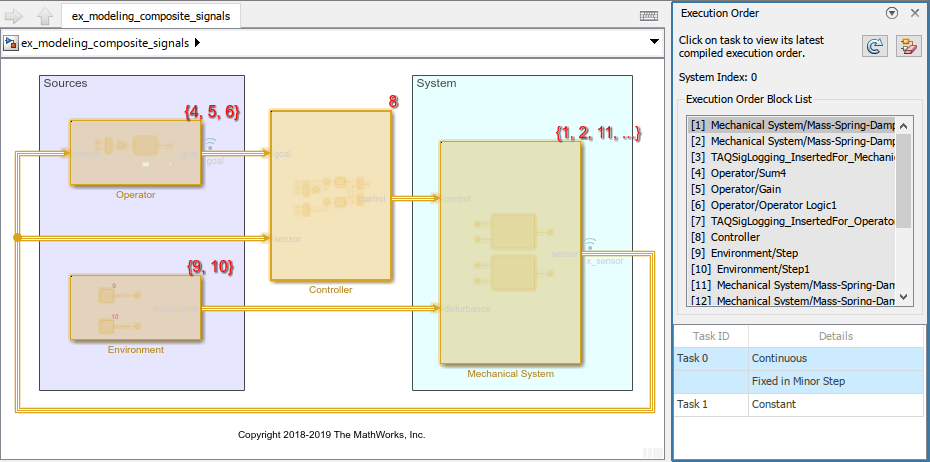Select the Environment subsystem block
The image size is (930, 462).
[x=135, y=308]
